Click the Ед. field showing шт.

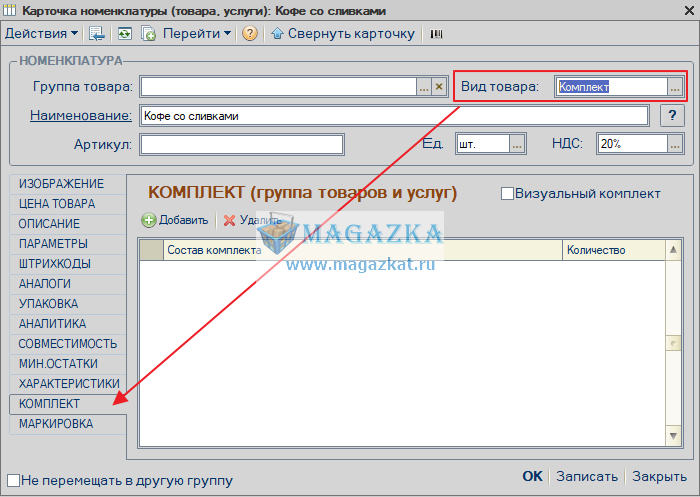pyautogui.click(x=483, y=144)
